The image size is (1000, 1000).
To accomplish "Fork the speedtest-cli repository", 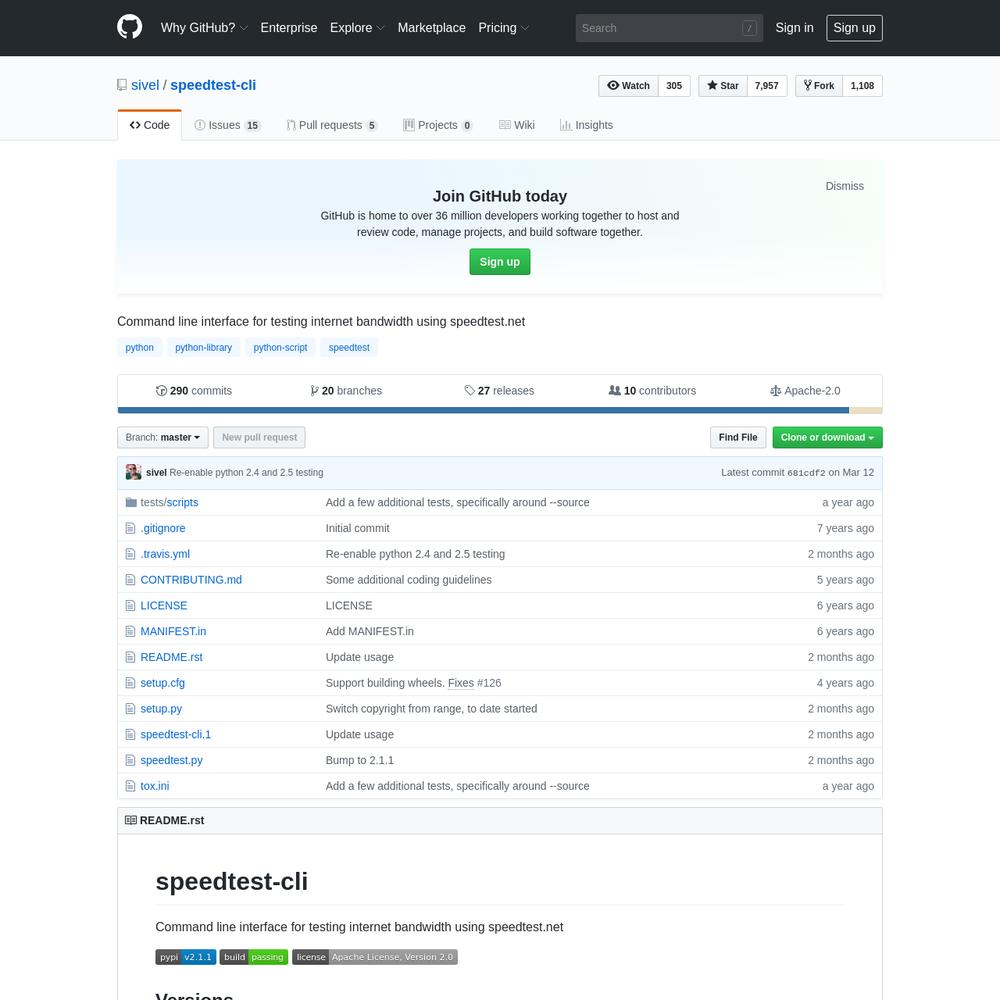I will [x=819, y=85].
